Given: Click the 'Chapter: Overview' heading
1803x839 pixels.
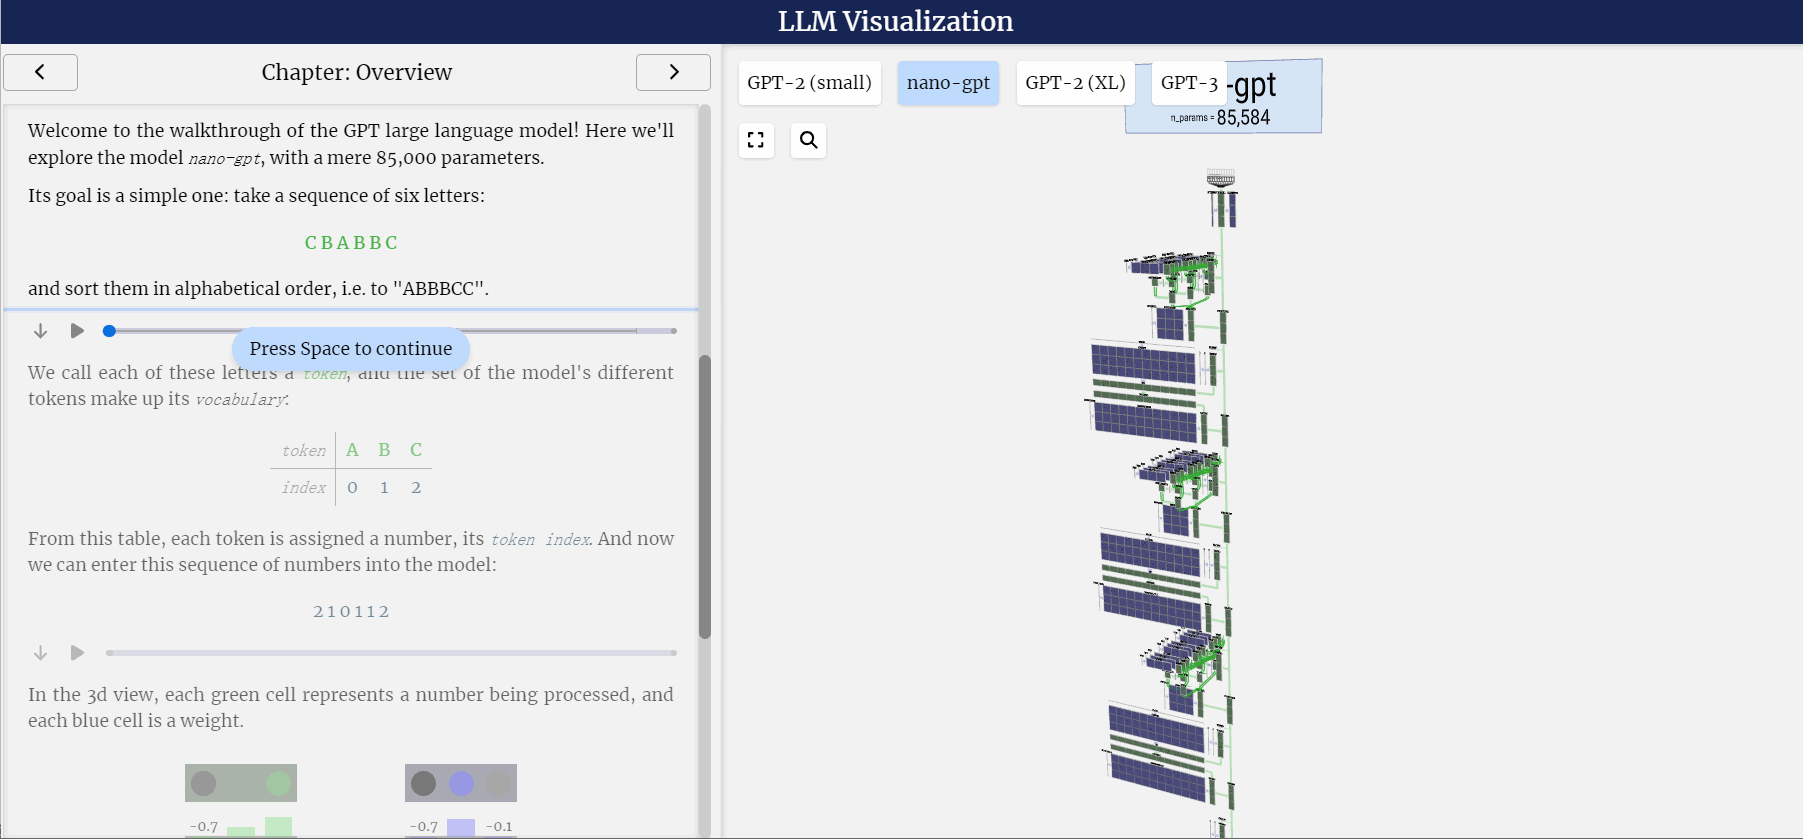Looking at the screenshot, I should tap(357, 72).
